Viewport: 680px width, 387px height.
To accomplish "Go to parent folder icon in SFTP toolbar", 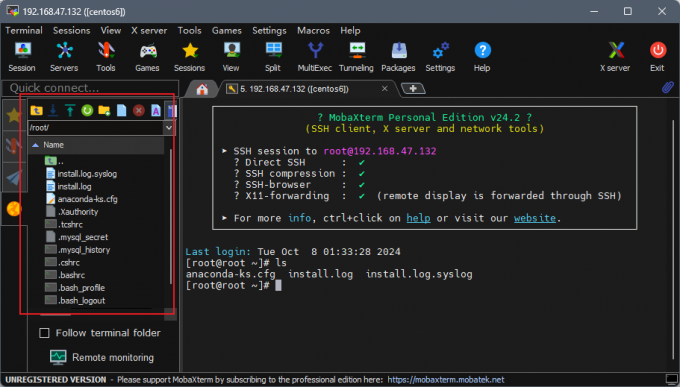I will [36, 111].
